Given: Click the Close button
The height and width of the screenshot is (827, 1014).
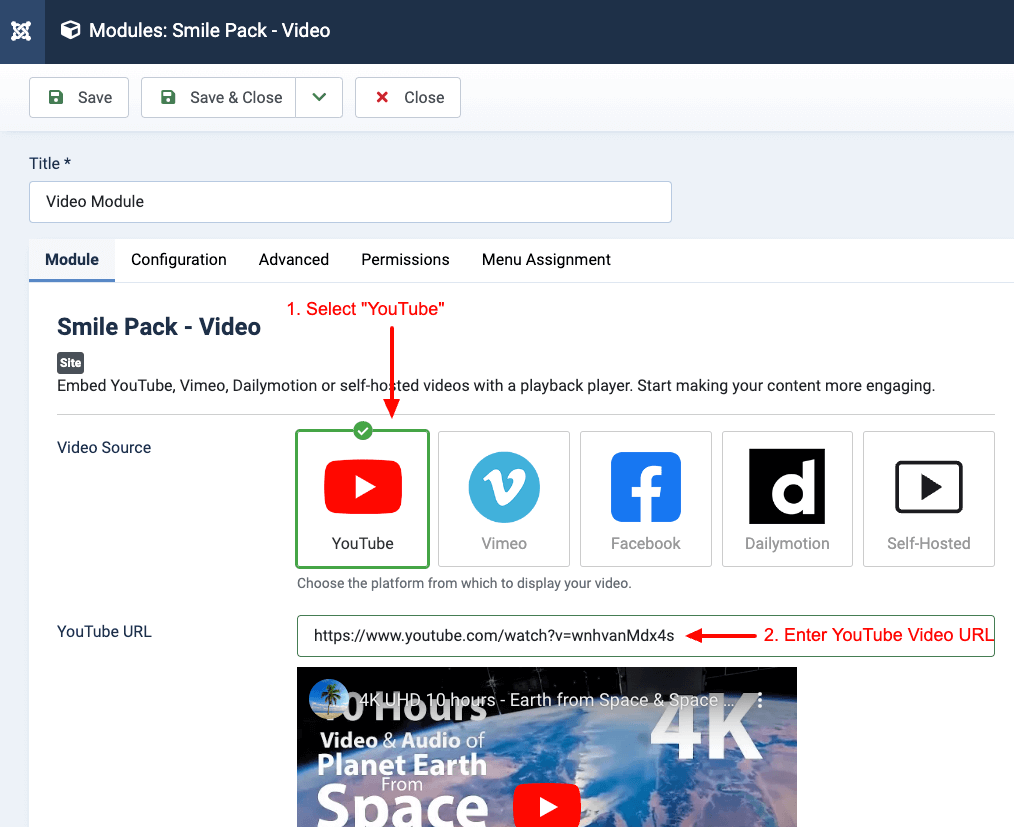Looking at the screenshot, I should [408, 98].
